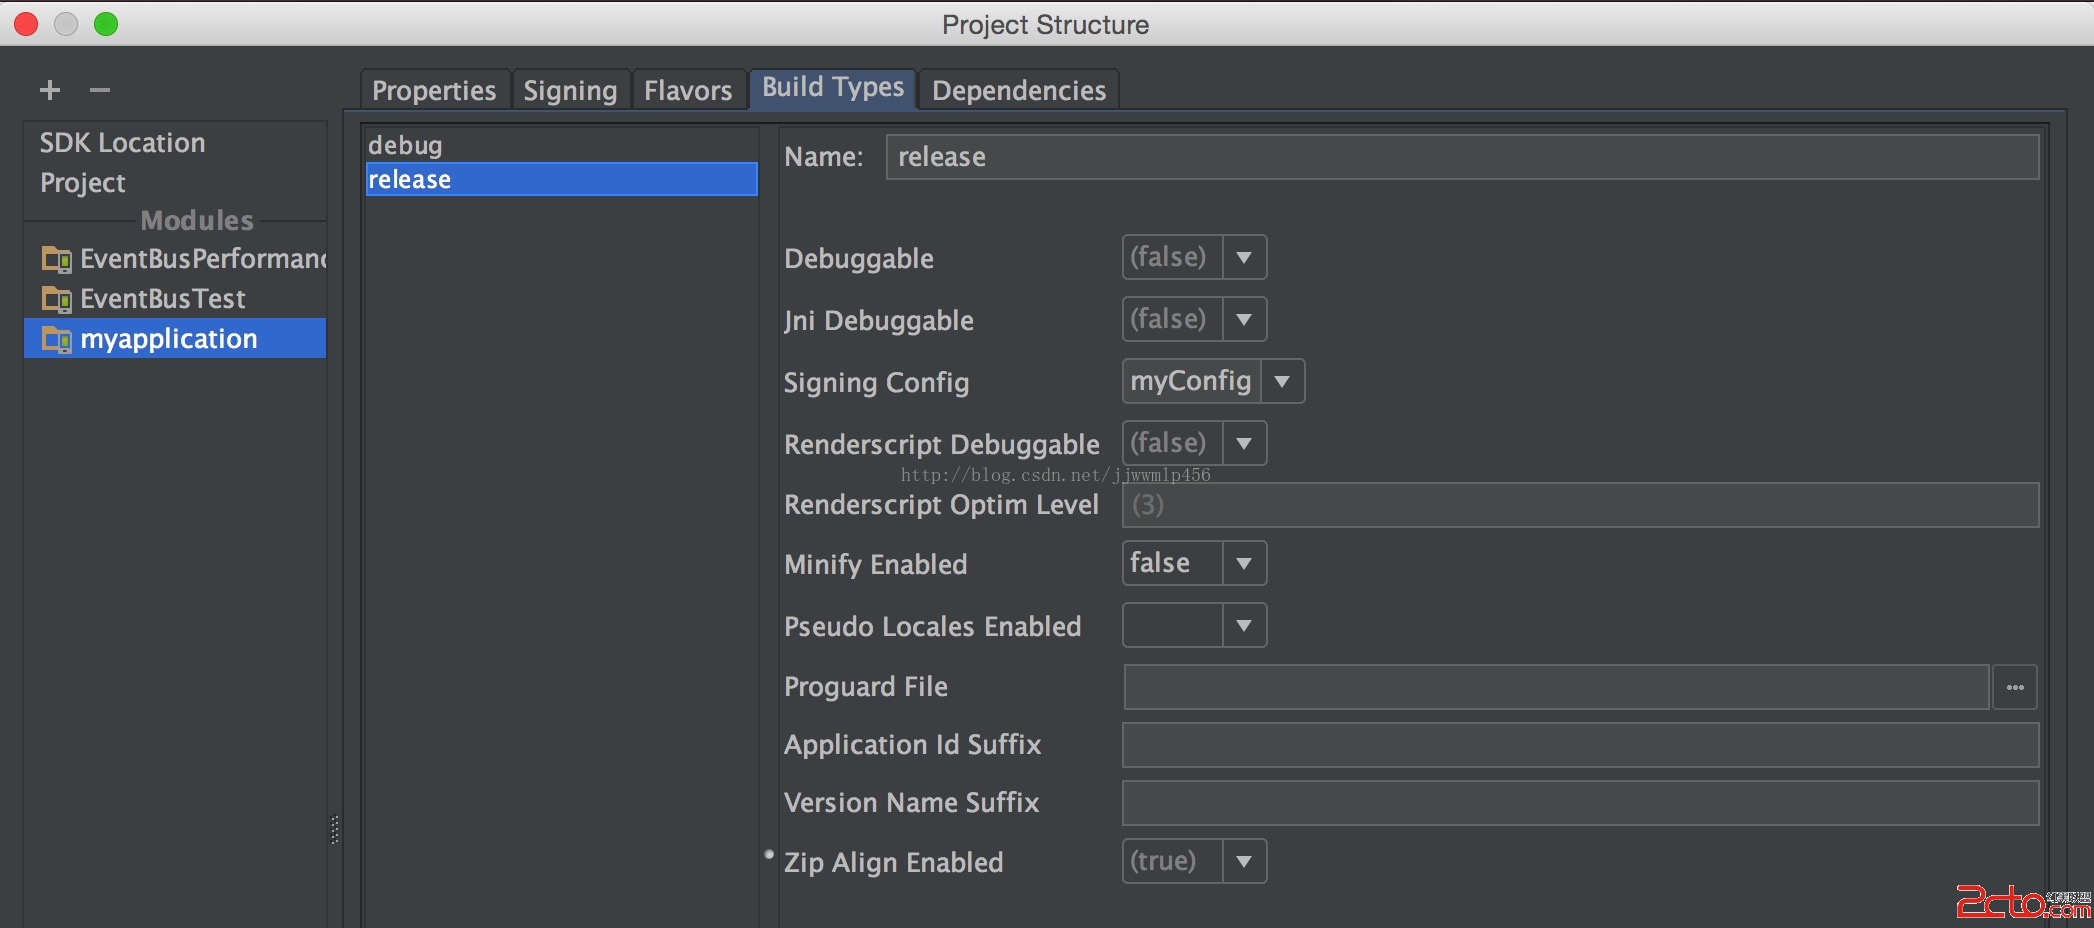Open the Proguard File browse button
This screenshot has height=928, width=2094.
click(x=2014, y=687)
